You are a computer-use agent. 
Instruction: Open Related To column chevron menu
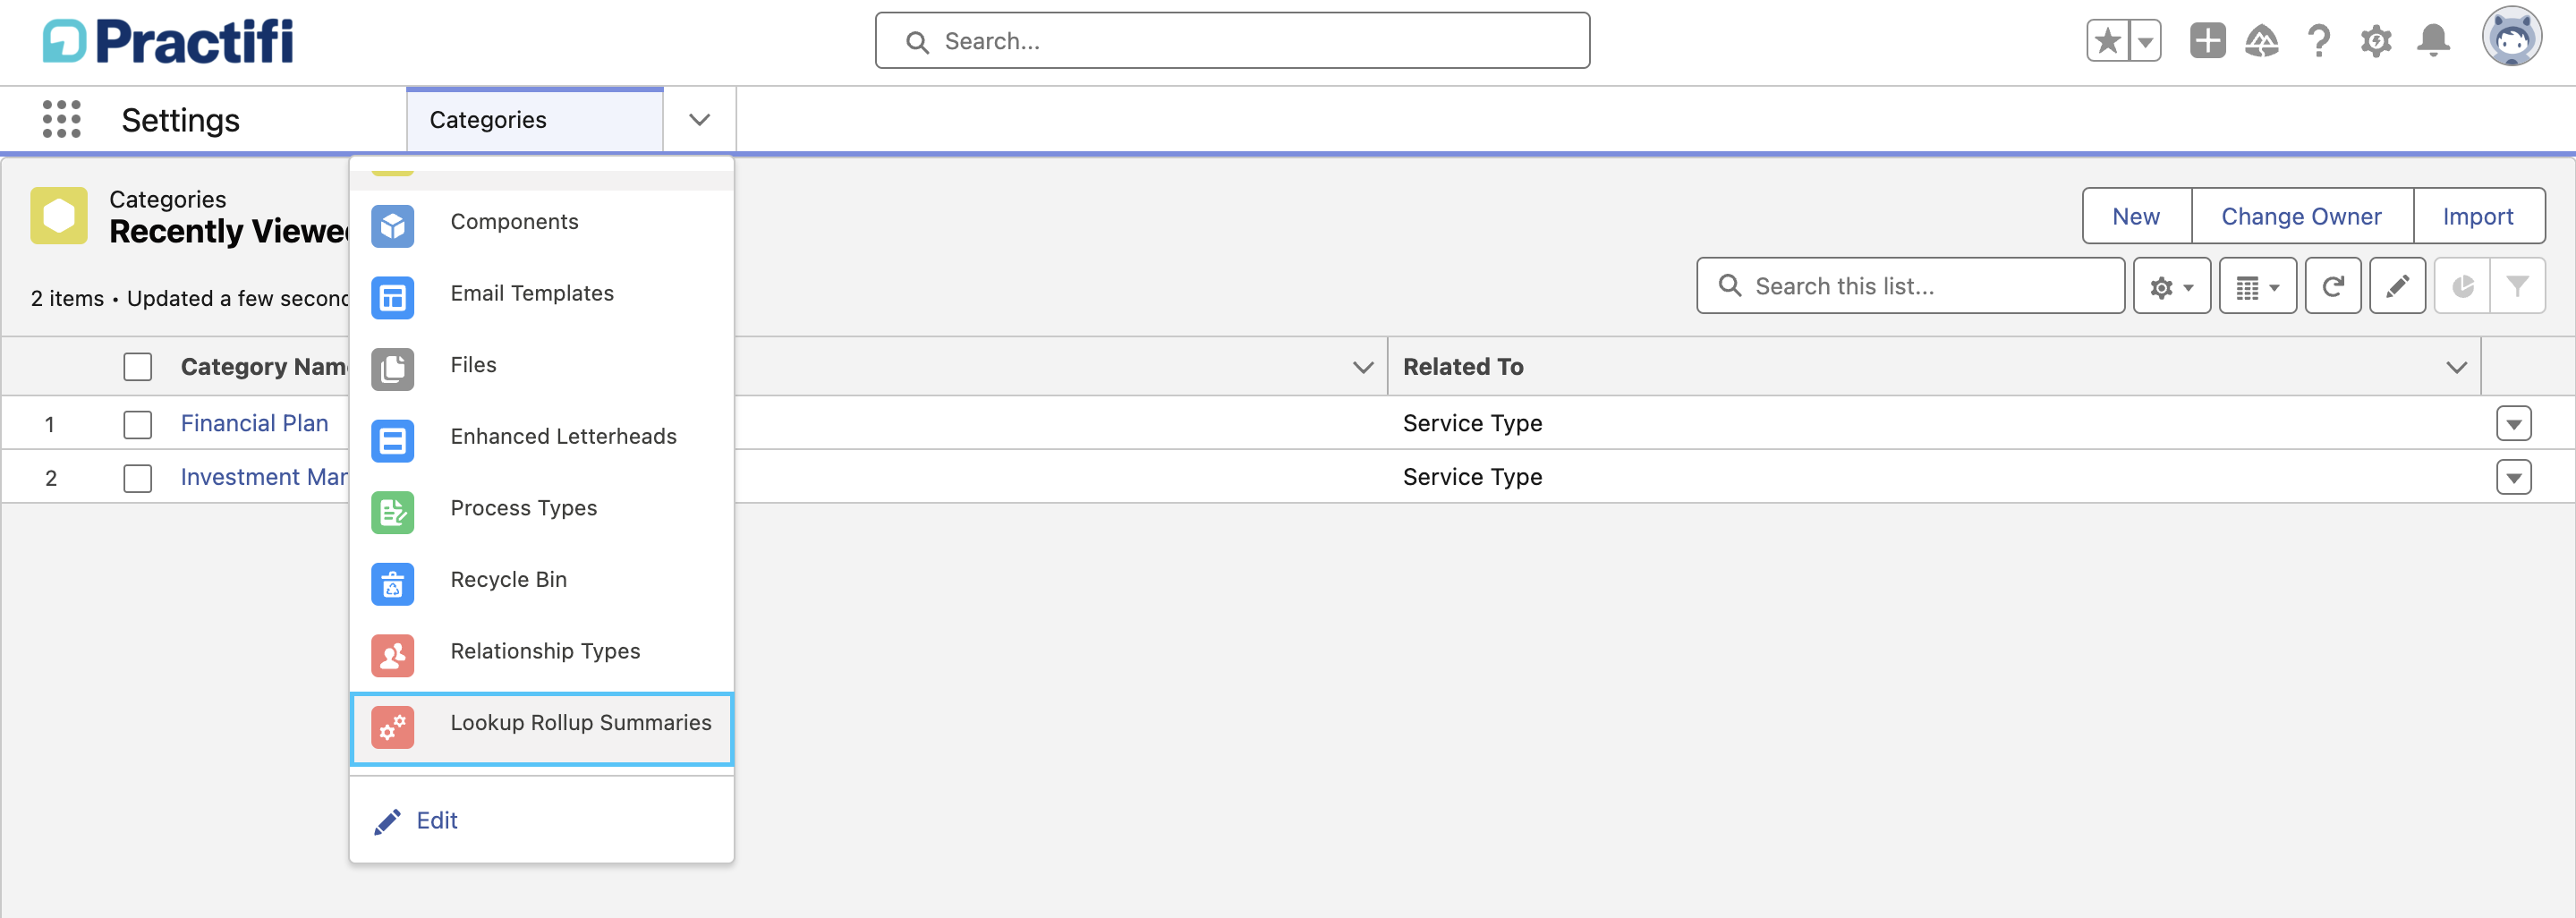[2456, 367]
